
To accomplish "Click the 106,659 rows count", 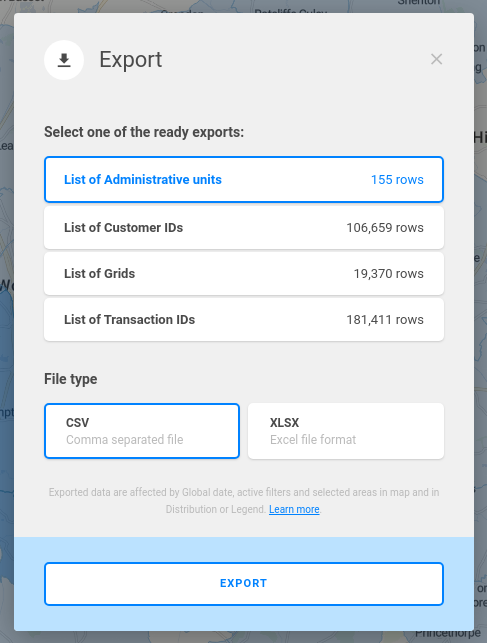I will coord(385,228).
